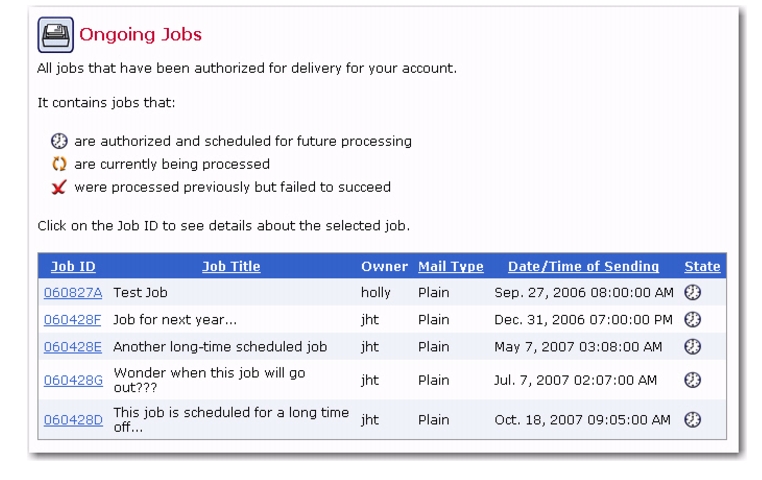Sort table by Job Title header
Image resolution: width=762 pixels, height=480 pixels.
click(x=231, y=266)
